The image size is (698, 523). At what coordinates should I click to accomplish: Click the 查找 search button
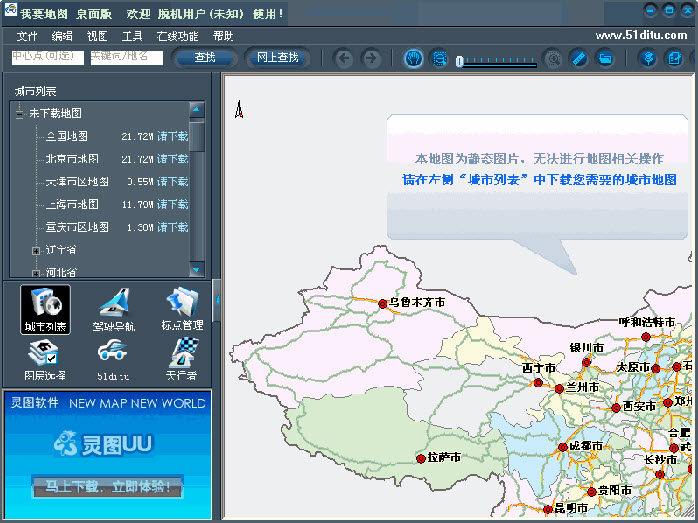coord(205,58)
